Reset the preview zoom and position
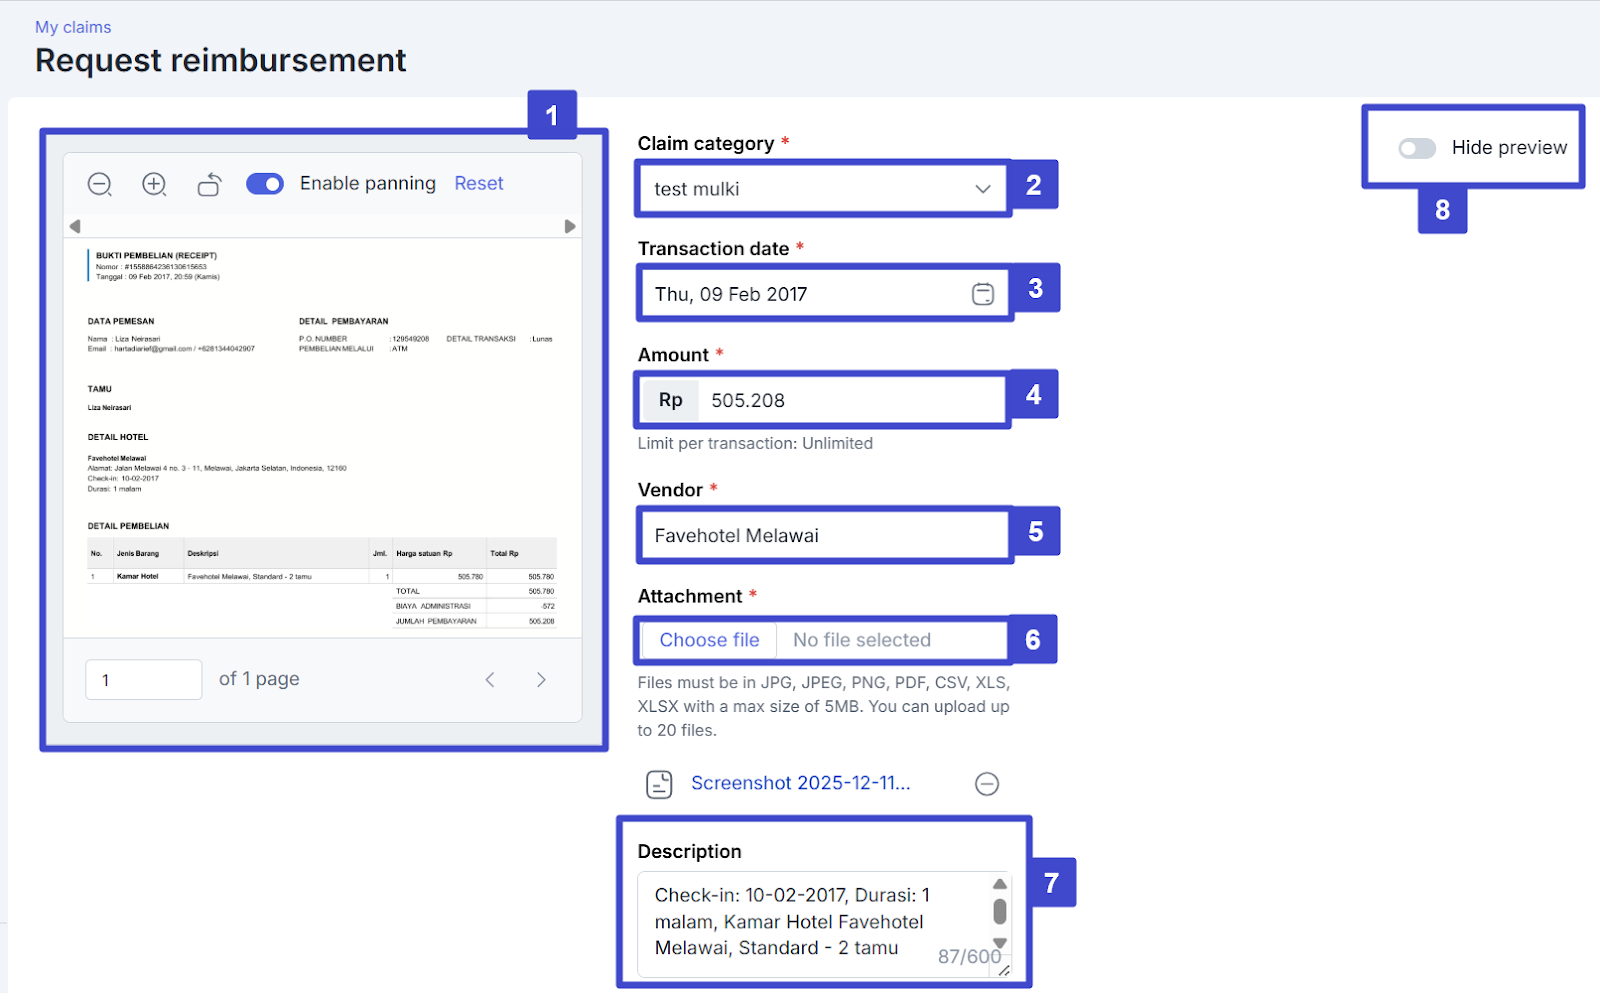This screenshot has height=997, width=1600. tap(478, 184)
